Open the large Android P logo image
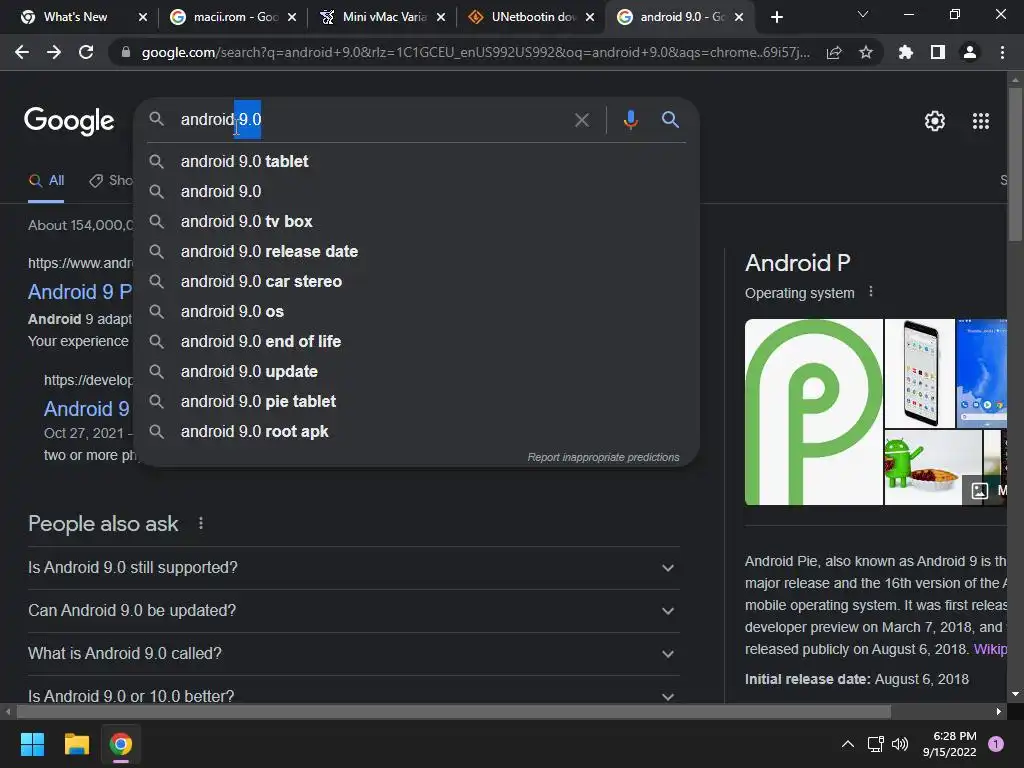This screenshot has width=1024, height=768. point(814,412)
